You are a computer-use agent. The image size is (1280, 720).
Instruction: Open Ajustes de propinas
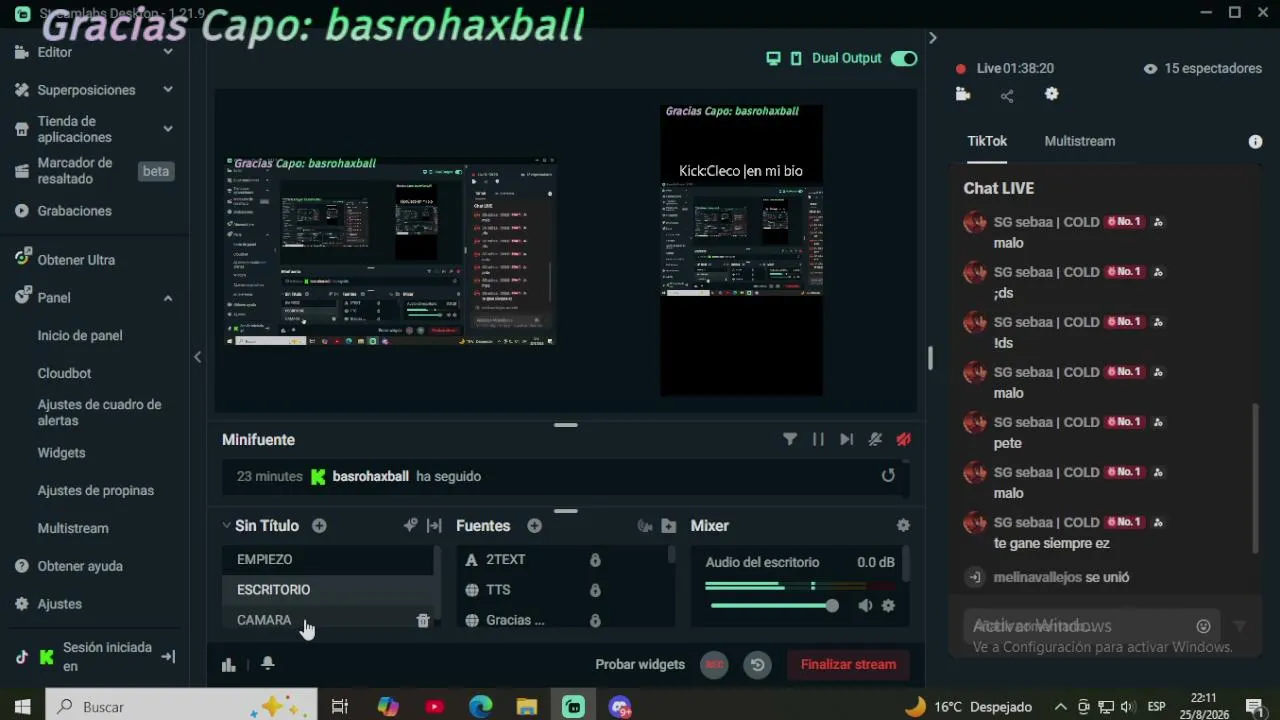[x=96, y=491]
